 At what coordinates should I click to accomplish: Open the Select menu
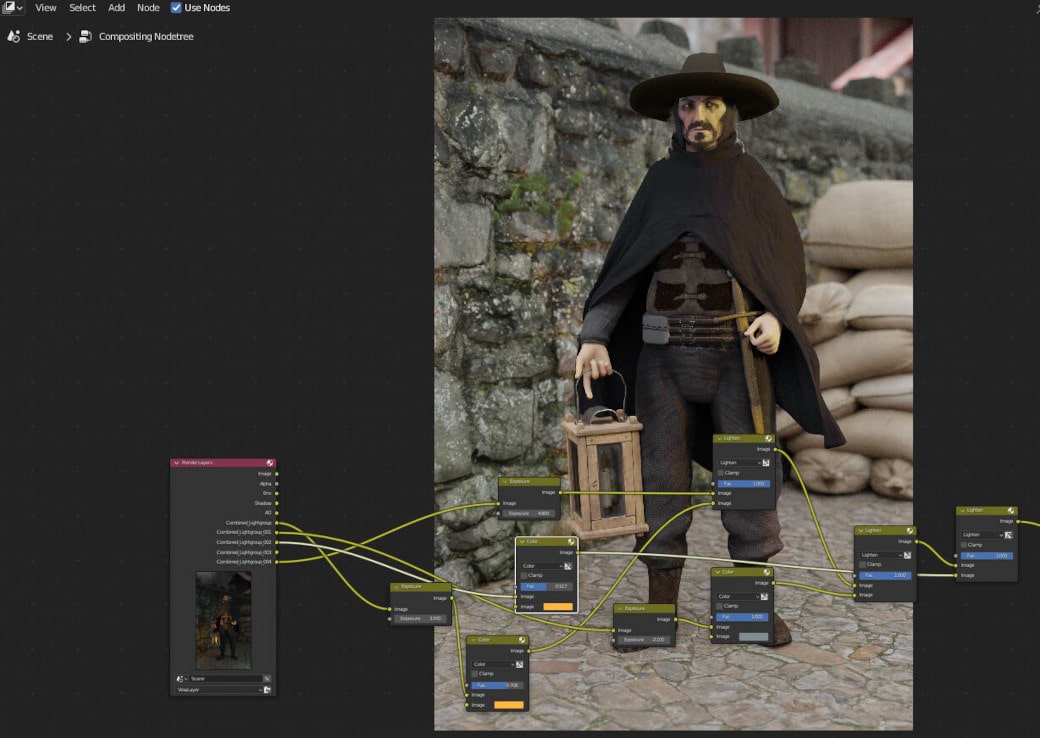pyautogui.click(x=81, y=8)
